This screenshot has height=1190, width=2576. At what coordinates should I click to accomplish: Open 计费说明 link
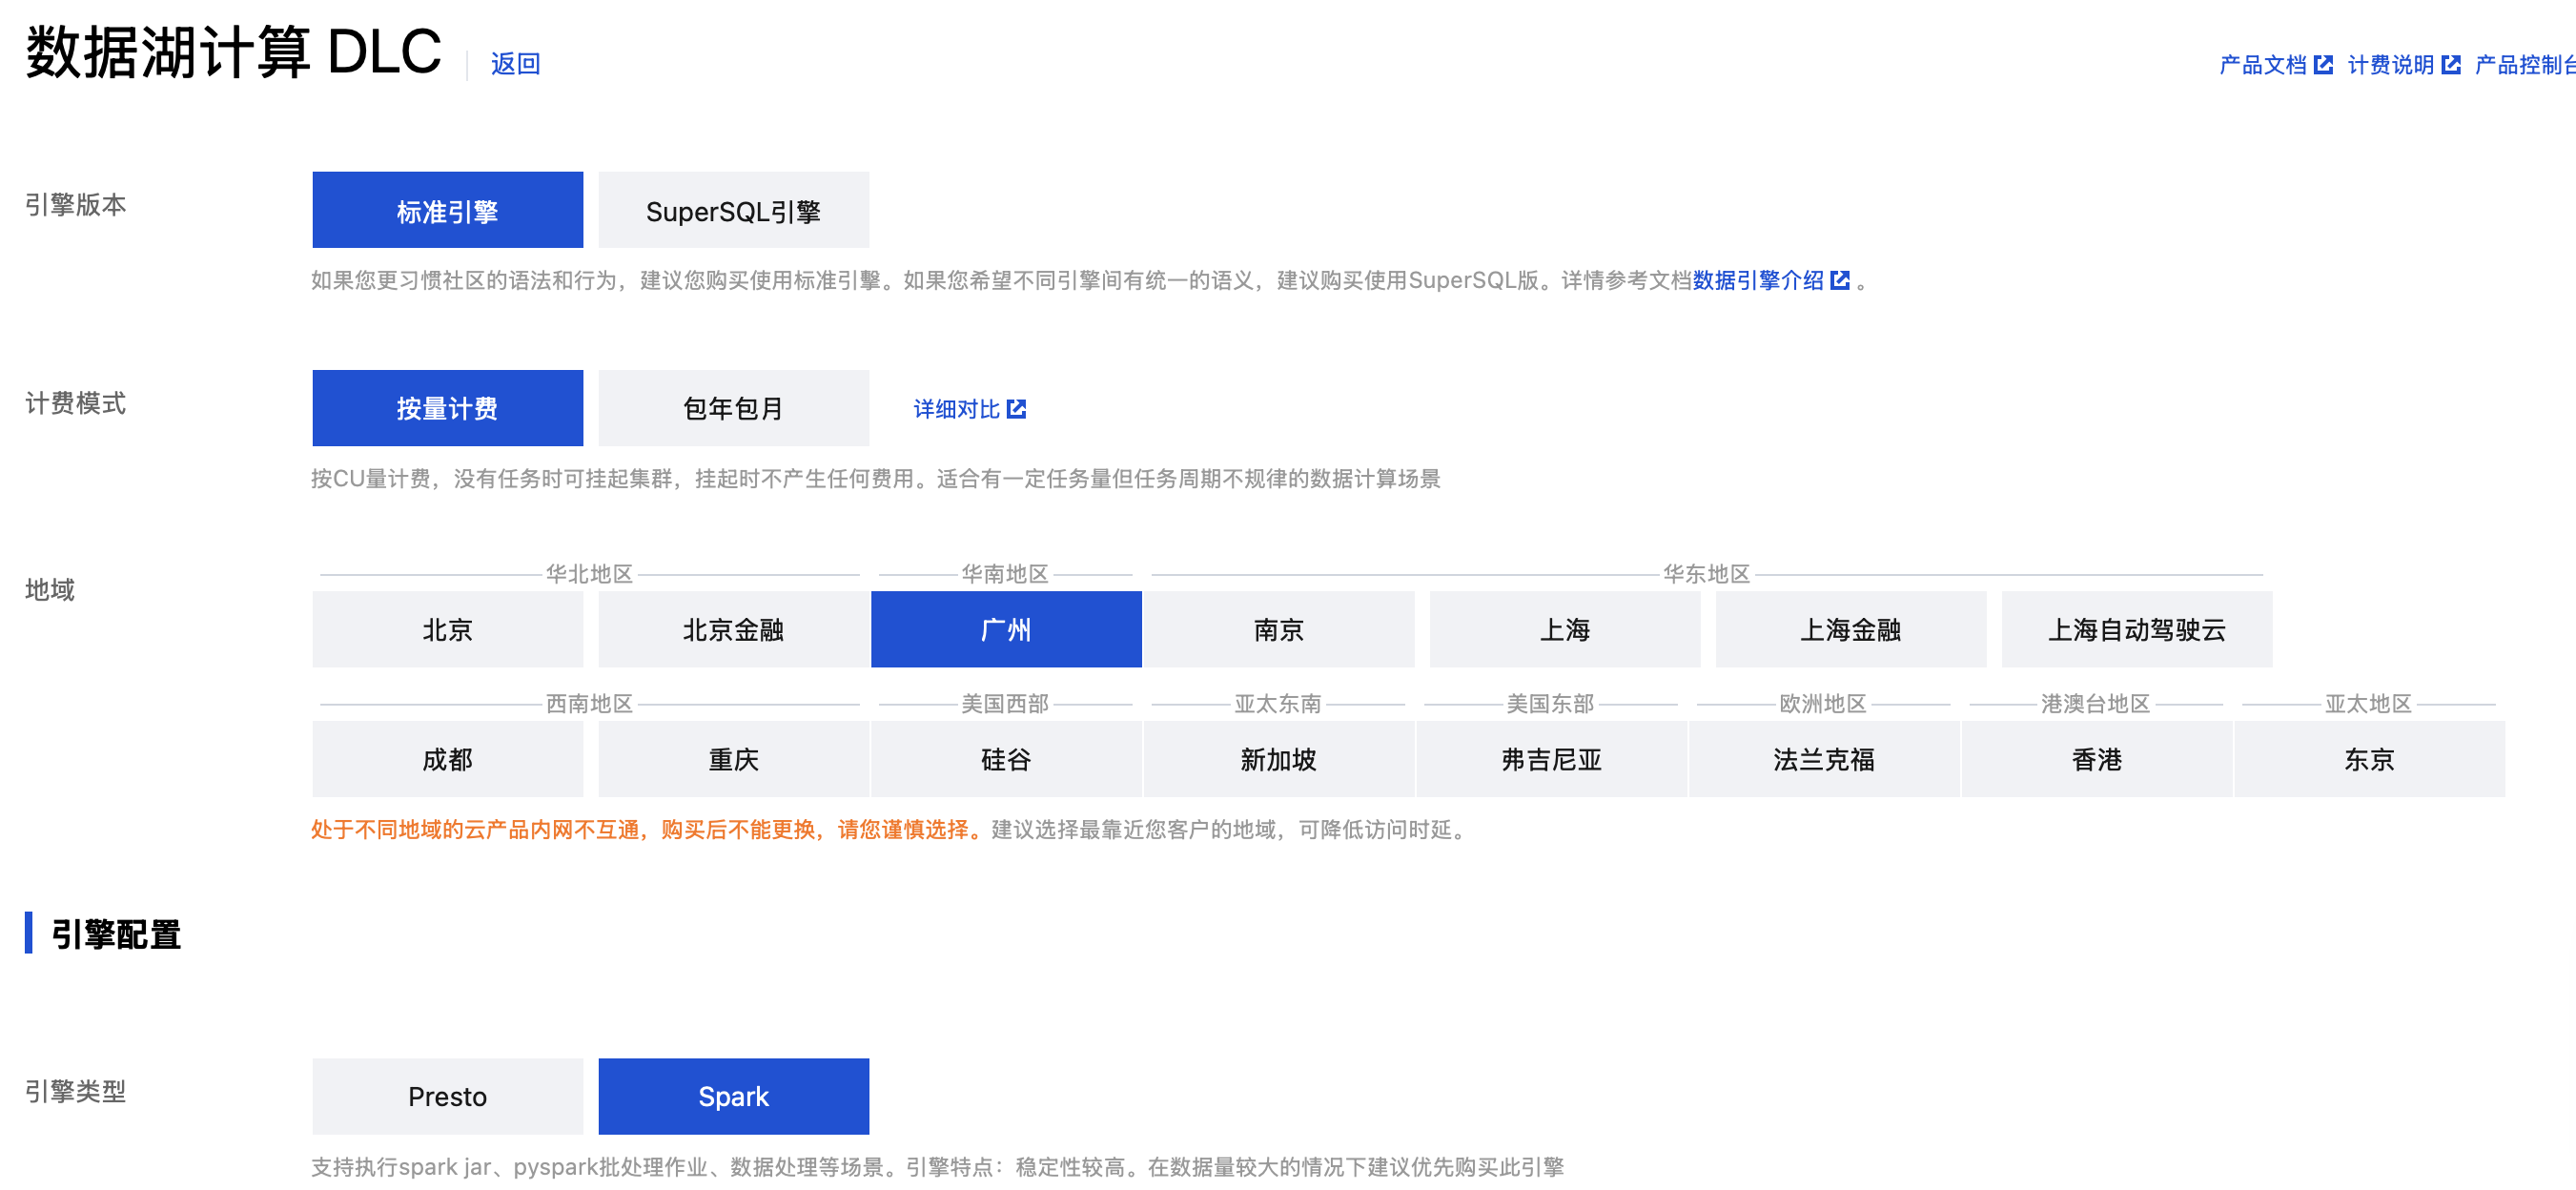point(2390,65)
